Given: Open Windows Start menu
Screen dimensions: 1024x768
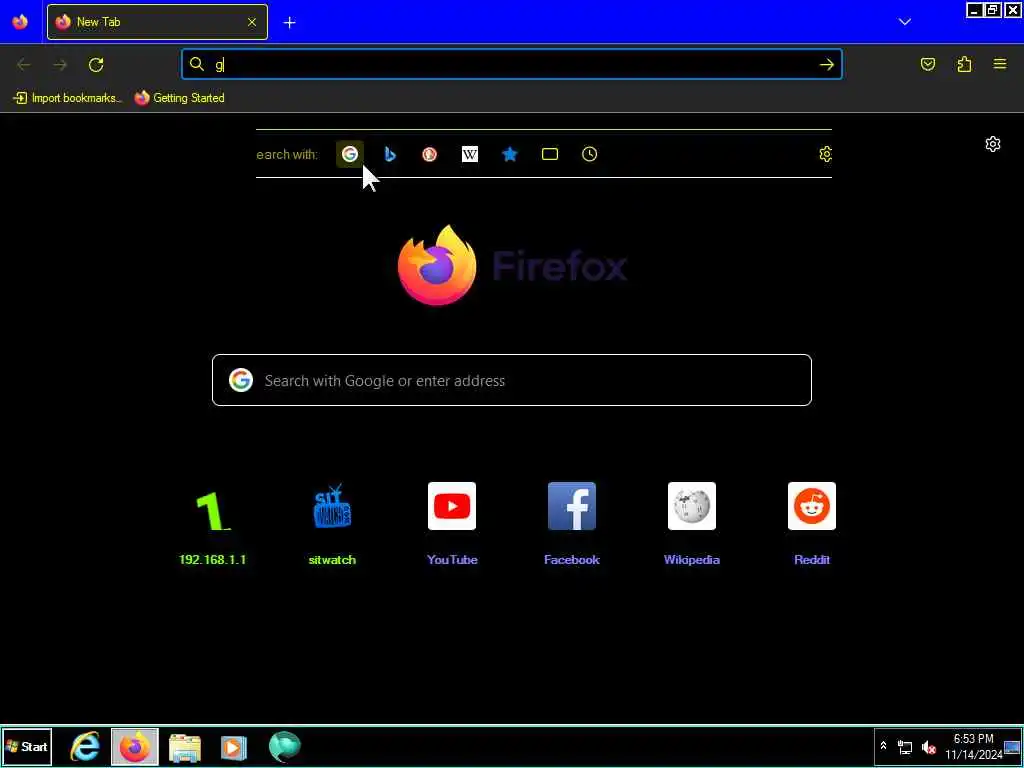Looking at the screenshot, I should [x=27, y=746].
